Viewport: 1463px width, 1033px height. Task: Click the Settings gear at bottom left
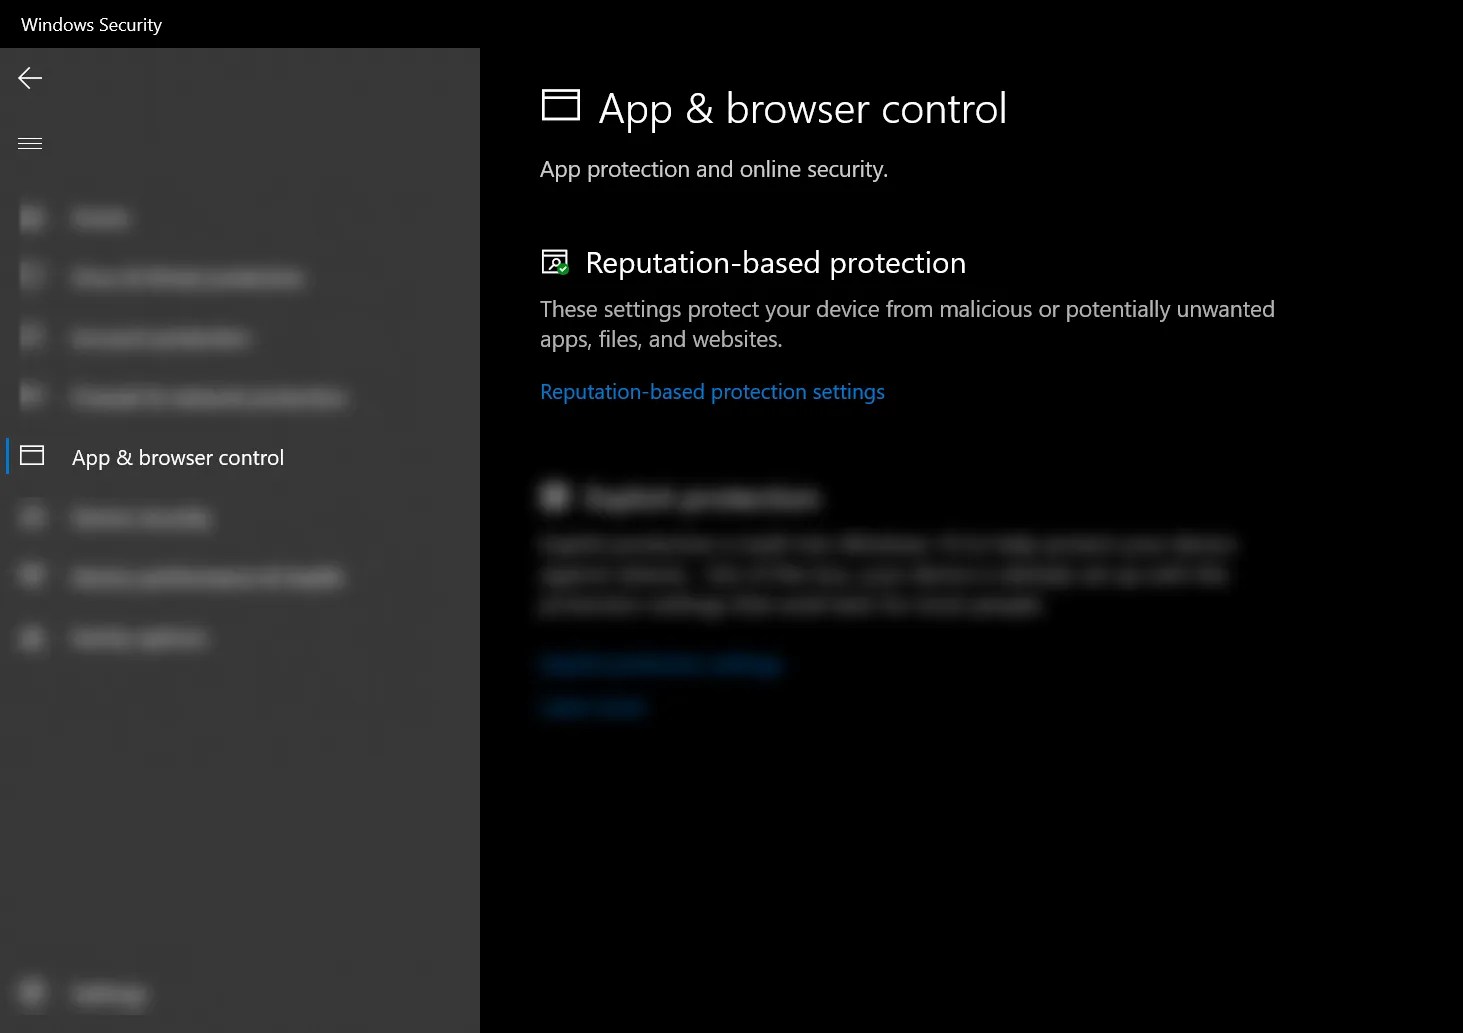tap(32, 993)
